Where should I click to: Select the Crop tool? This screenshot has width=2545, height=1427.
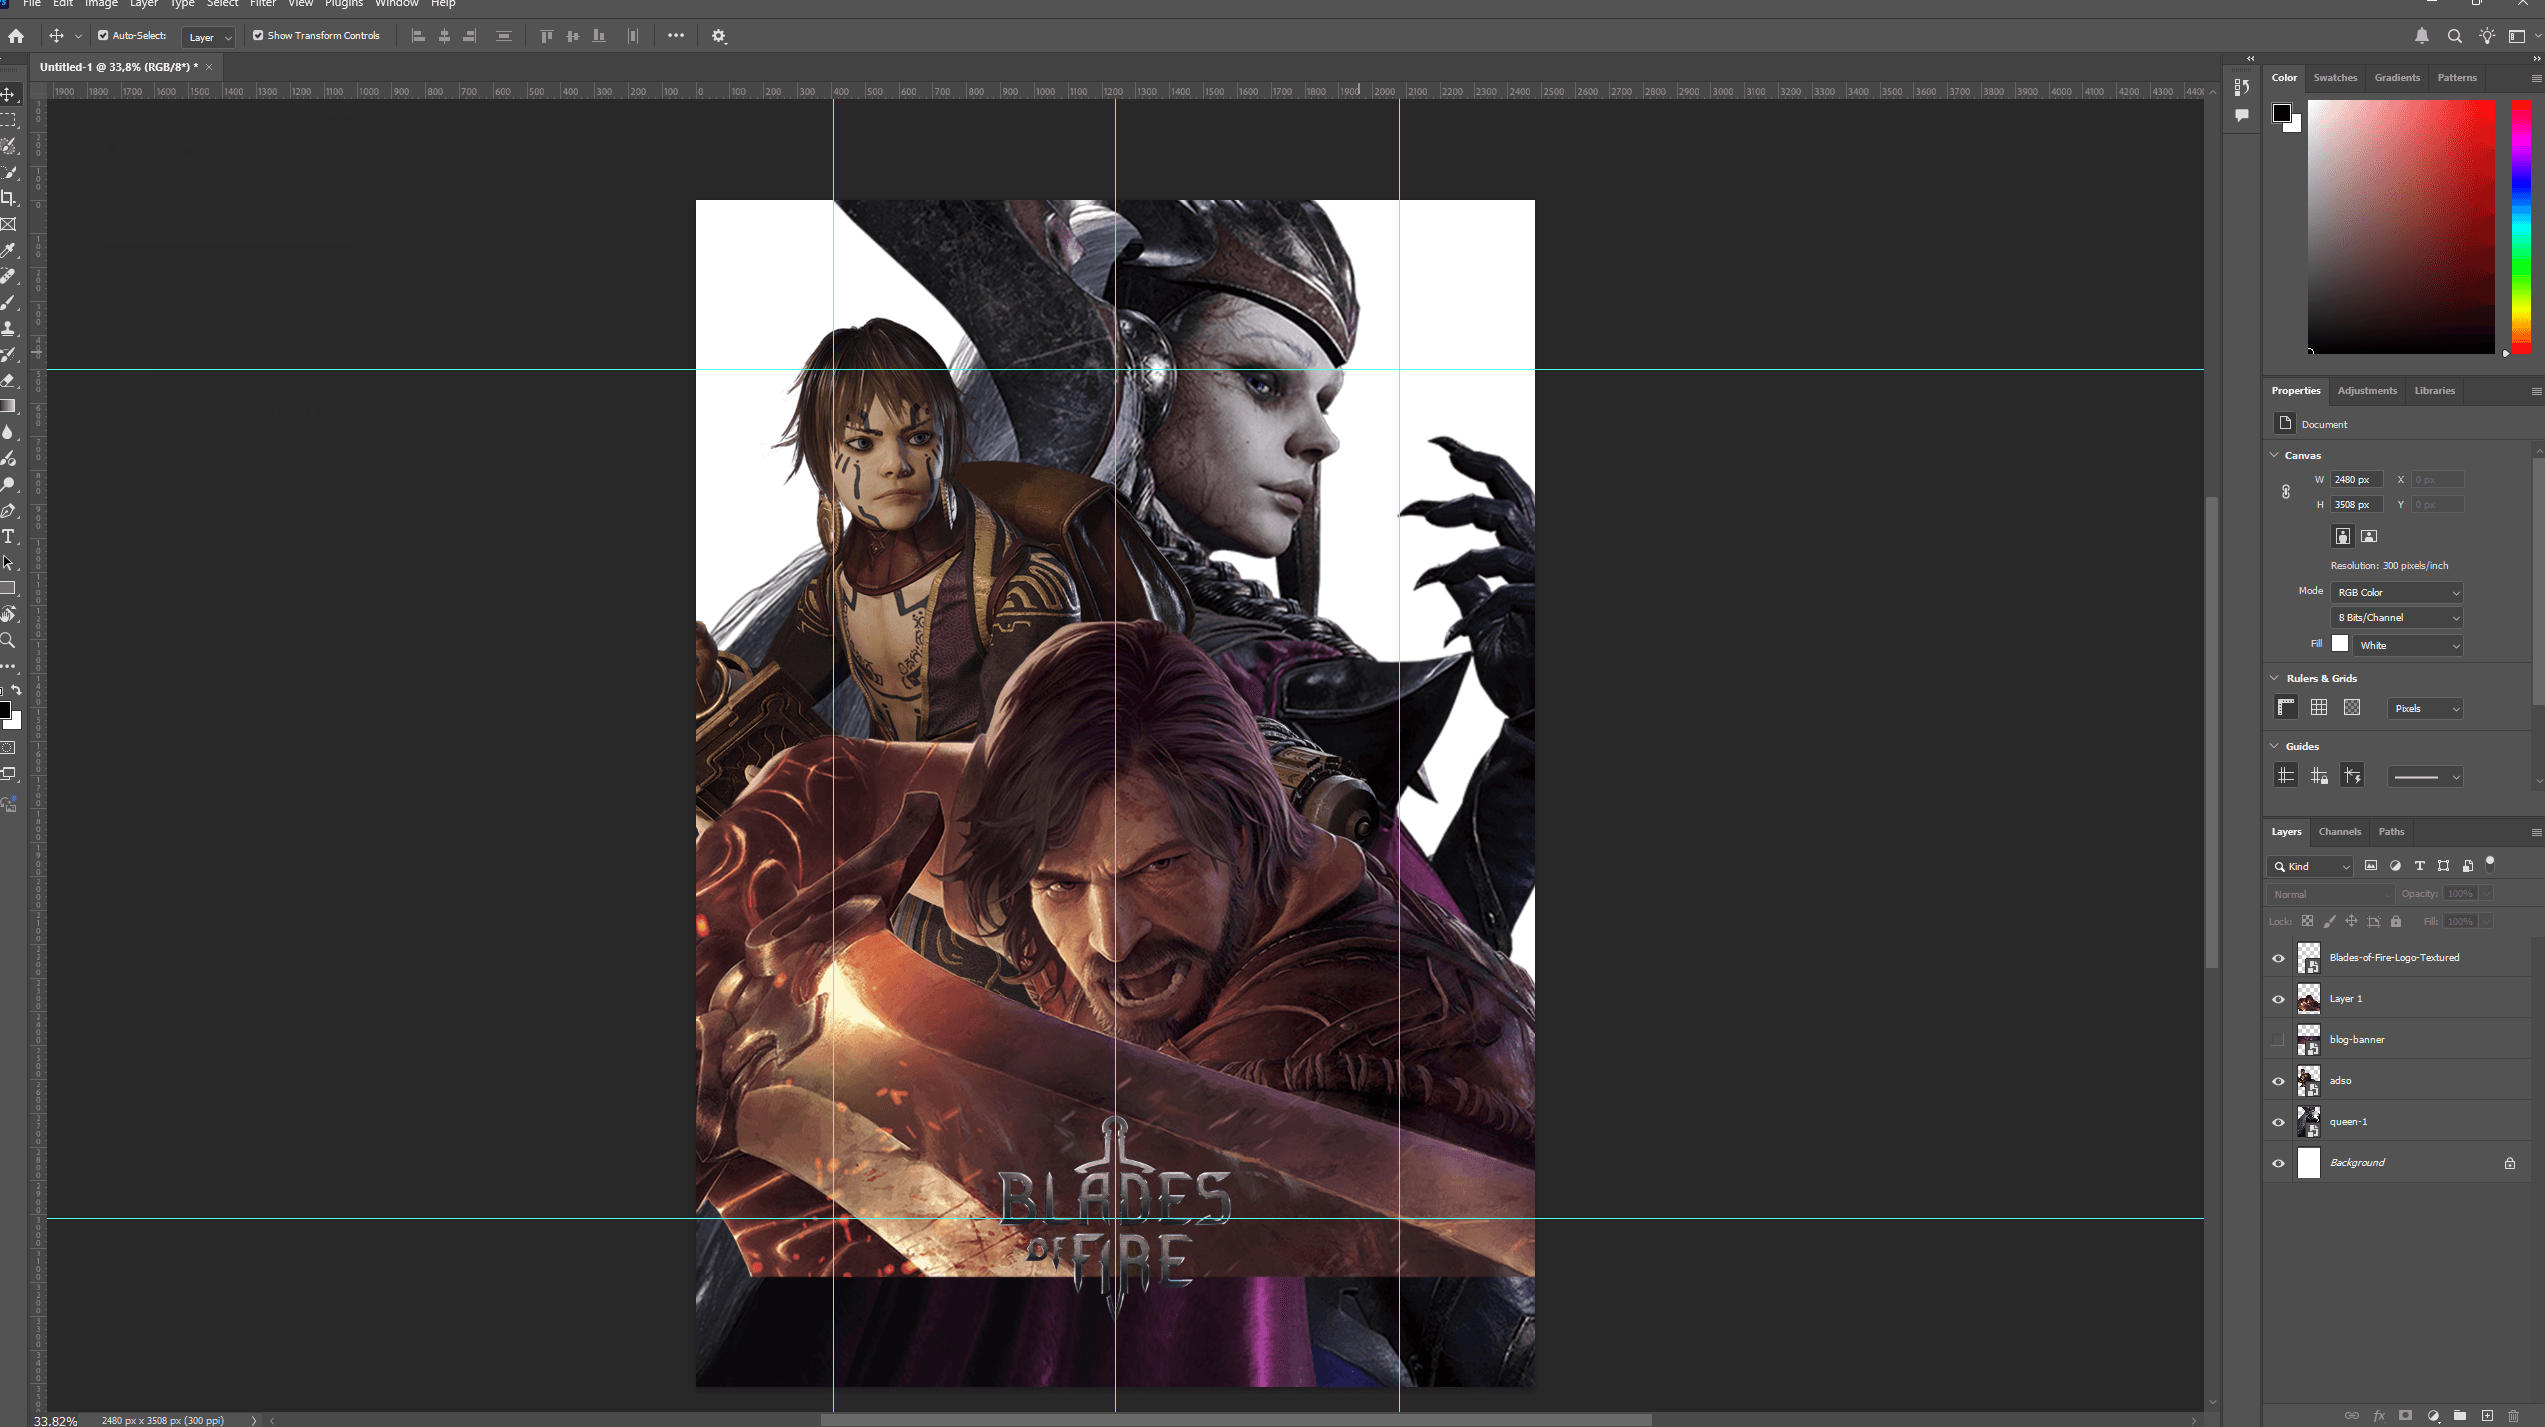9,198
